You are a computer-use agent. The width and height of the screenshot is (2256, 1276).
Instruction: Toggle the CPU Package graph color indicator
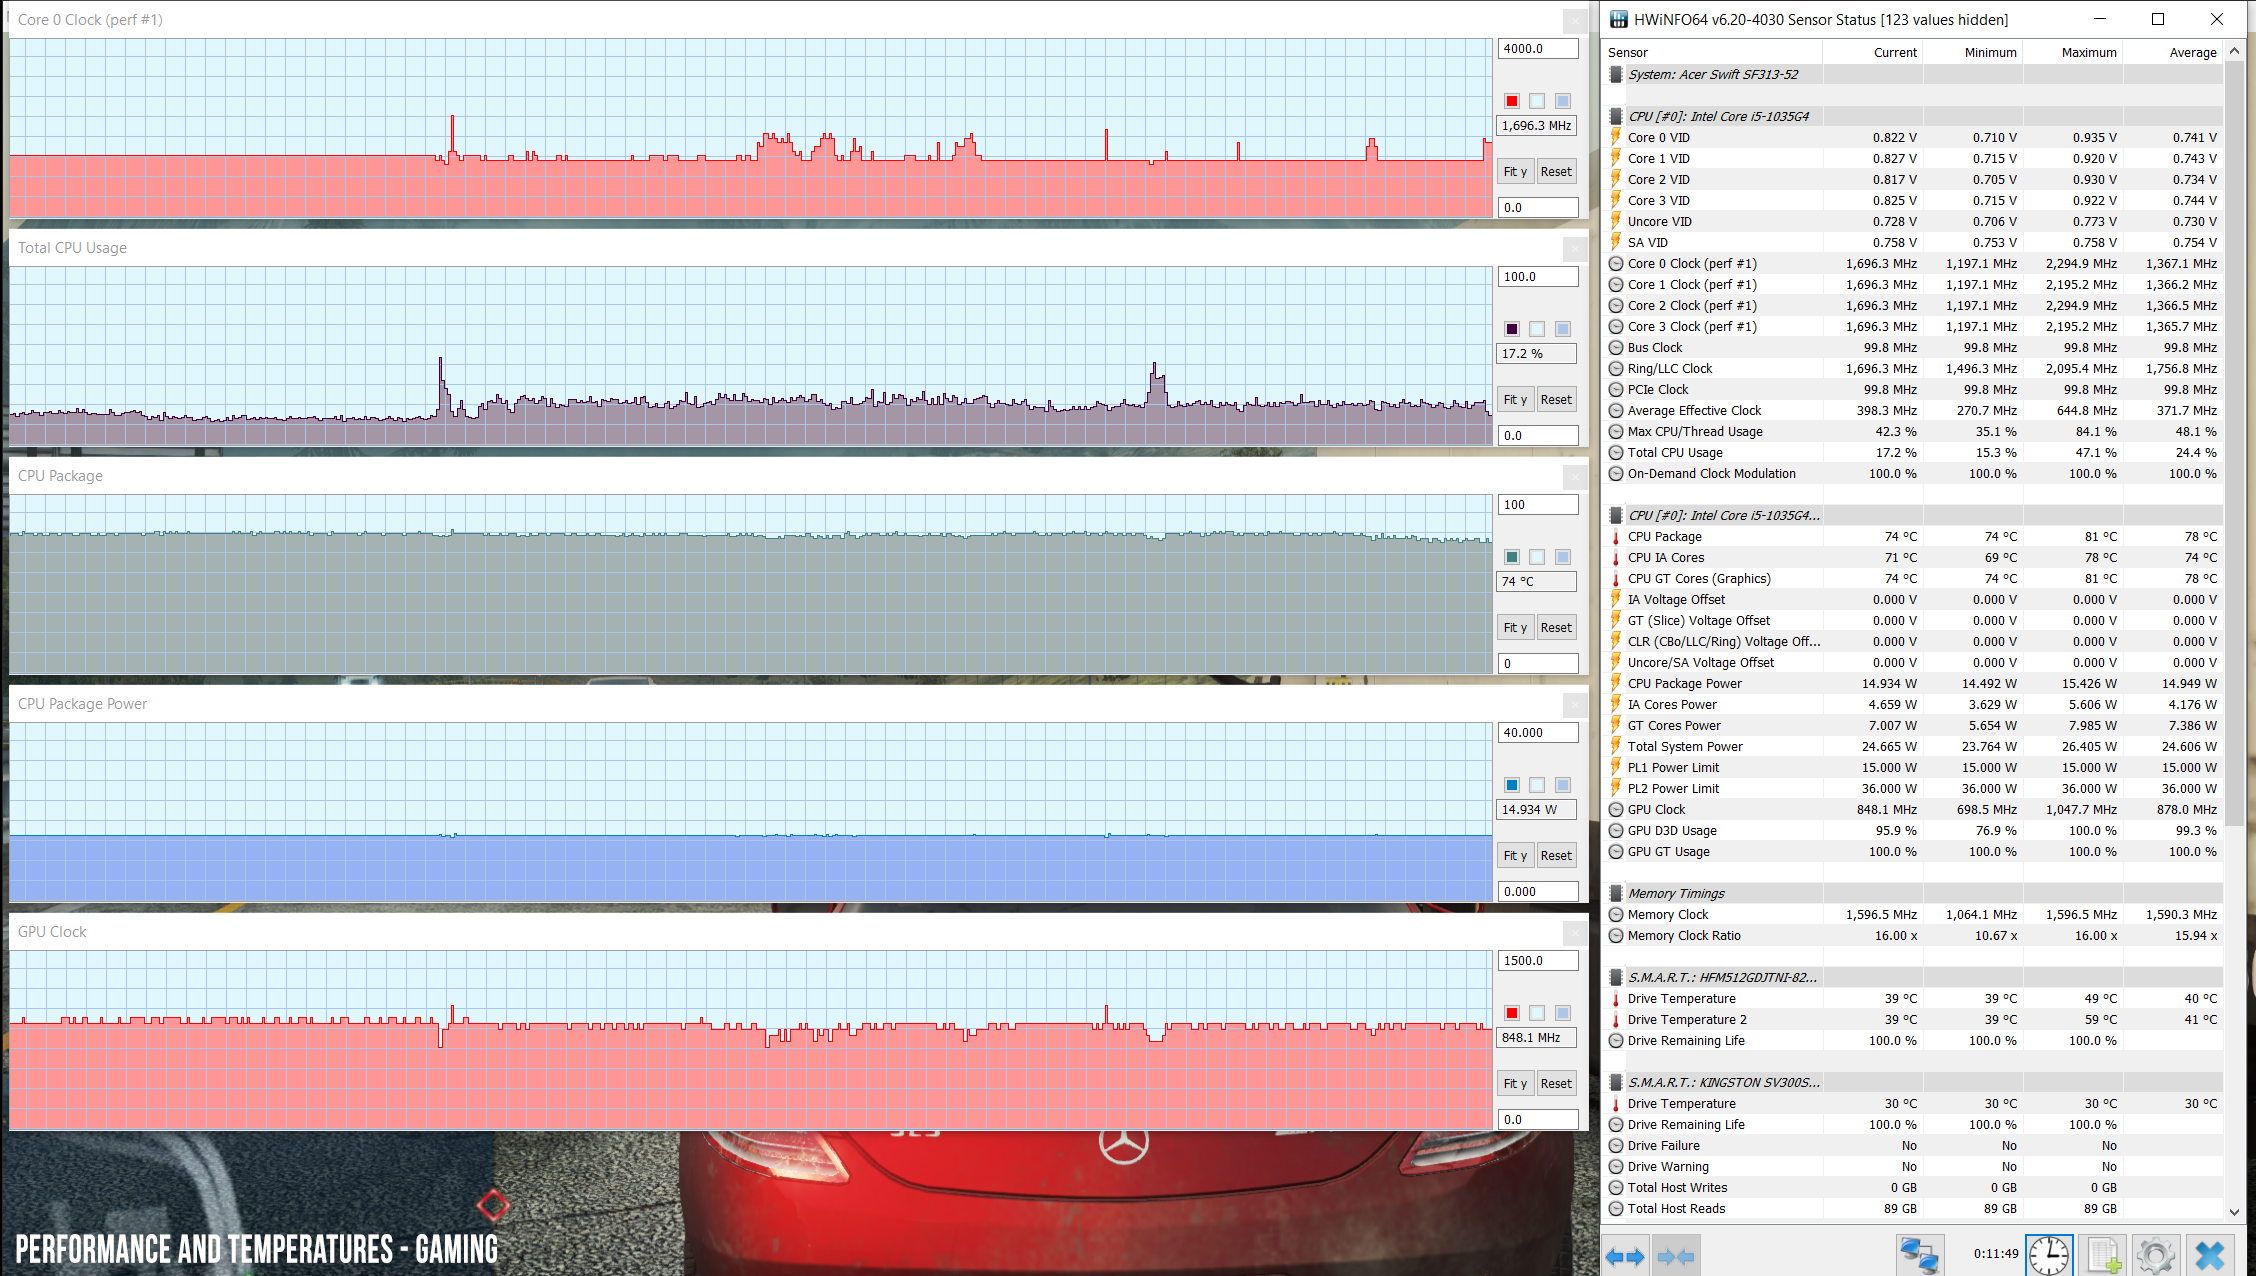[x=1512, y=556]
